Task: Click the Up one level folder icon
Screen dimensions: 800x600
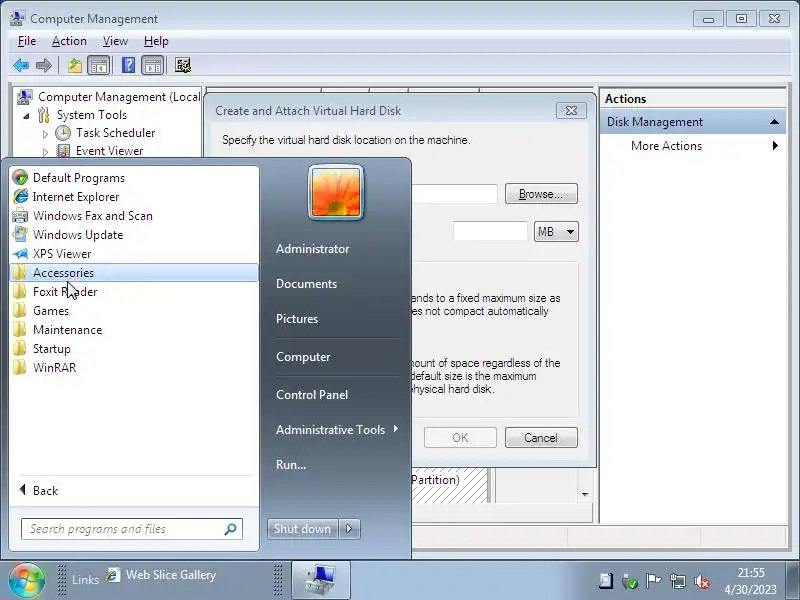Action: coord(75,65)
